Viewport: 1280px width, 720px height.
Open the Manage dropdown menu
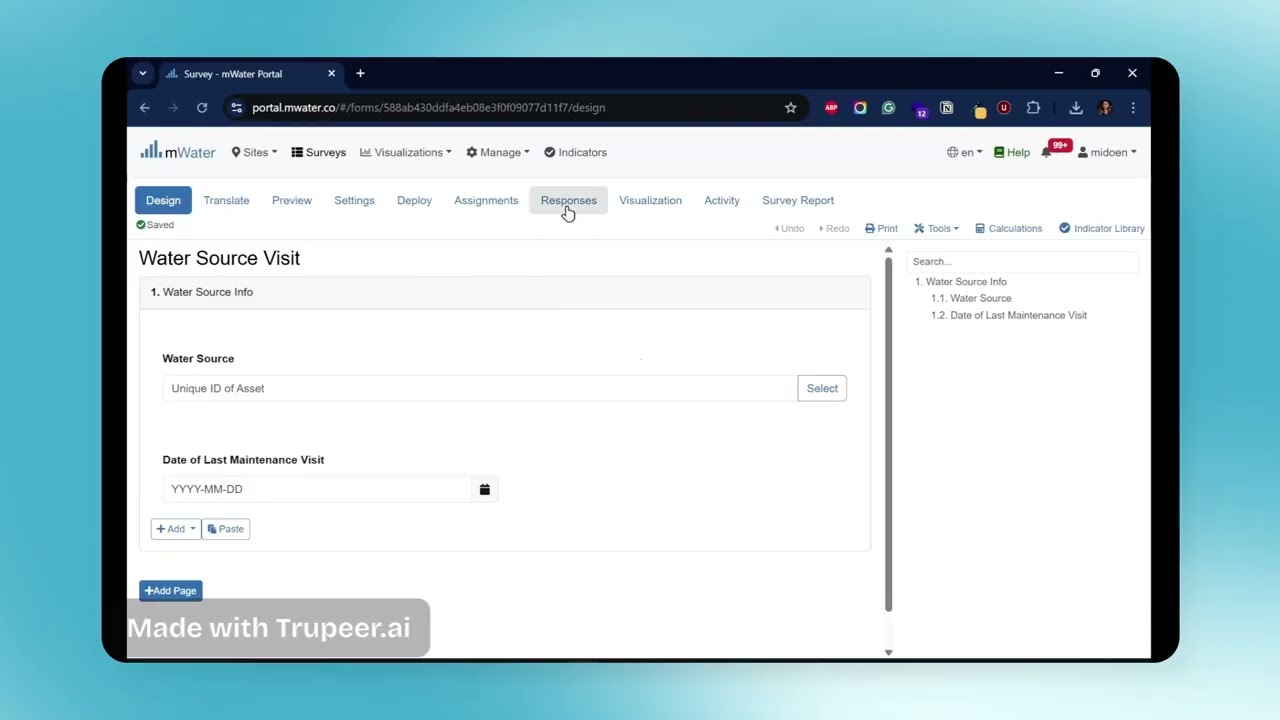tap(498, 152)
